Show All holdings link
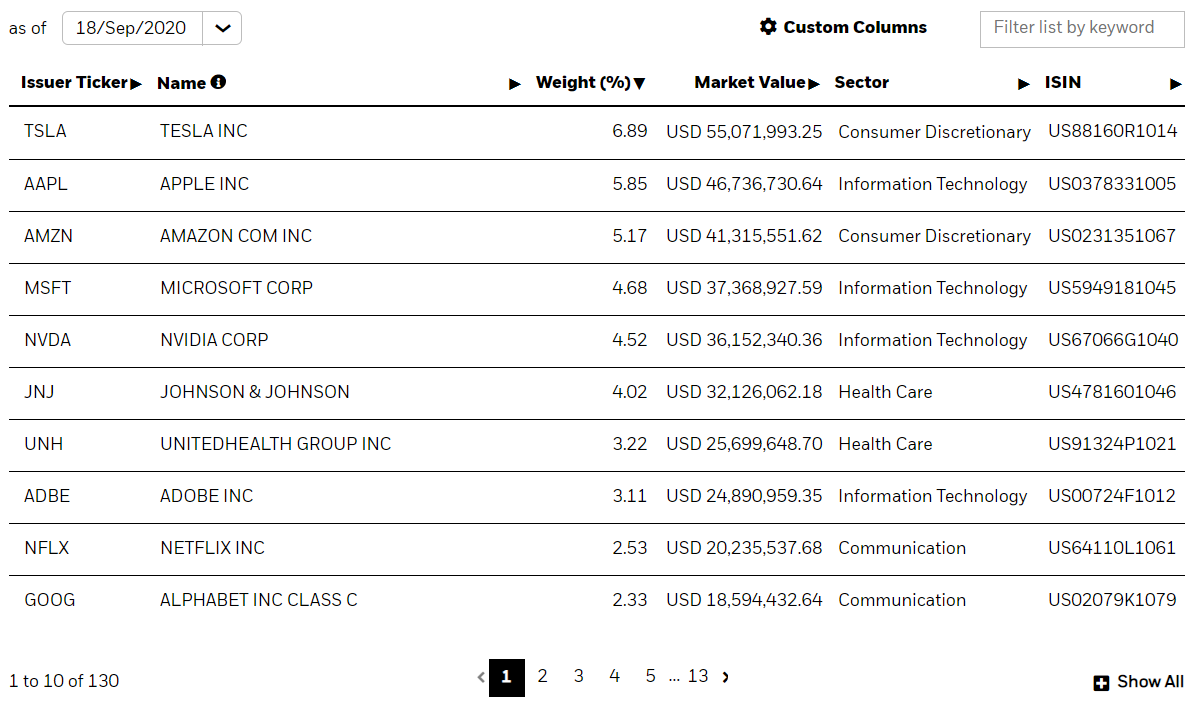This screenshot has width=1201, height=718. coord(1139,682)
